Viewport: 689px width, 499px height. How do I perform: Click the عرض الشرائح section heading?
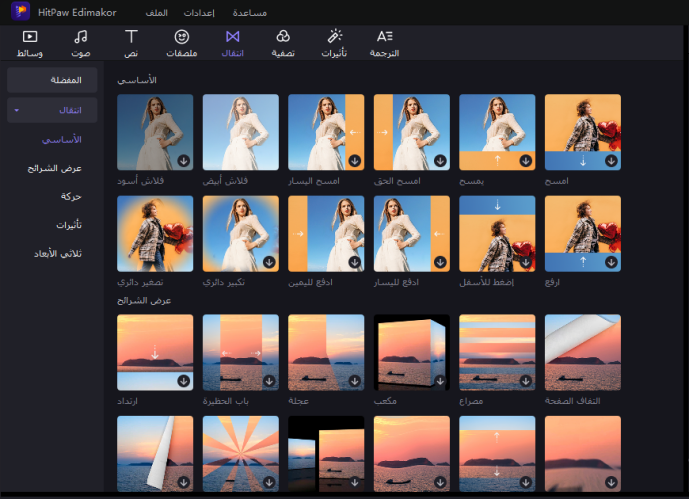click(144, 300)
